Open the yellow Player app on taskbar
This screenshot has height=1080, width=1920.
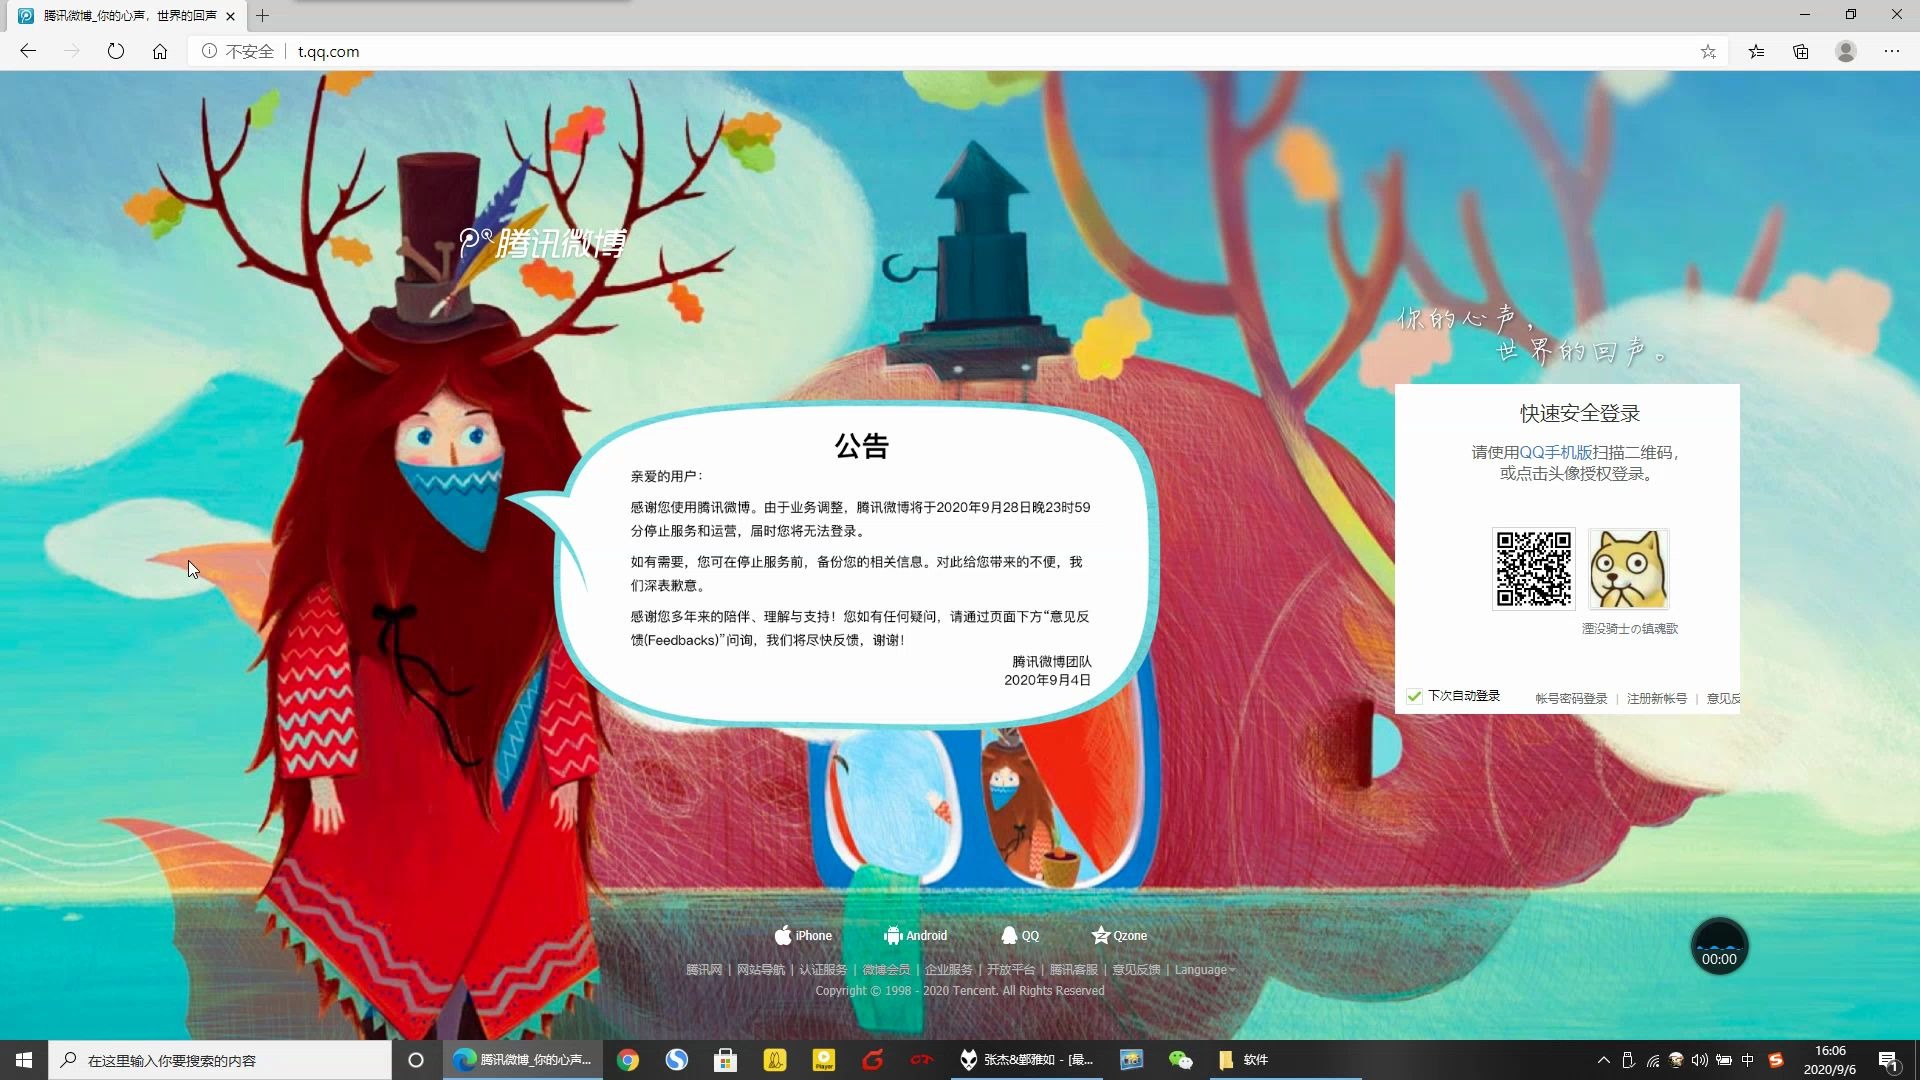click(x=824, y=1060)
